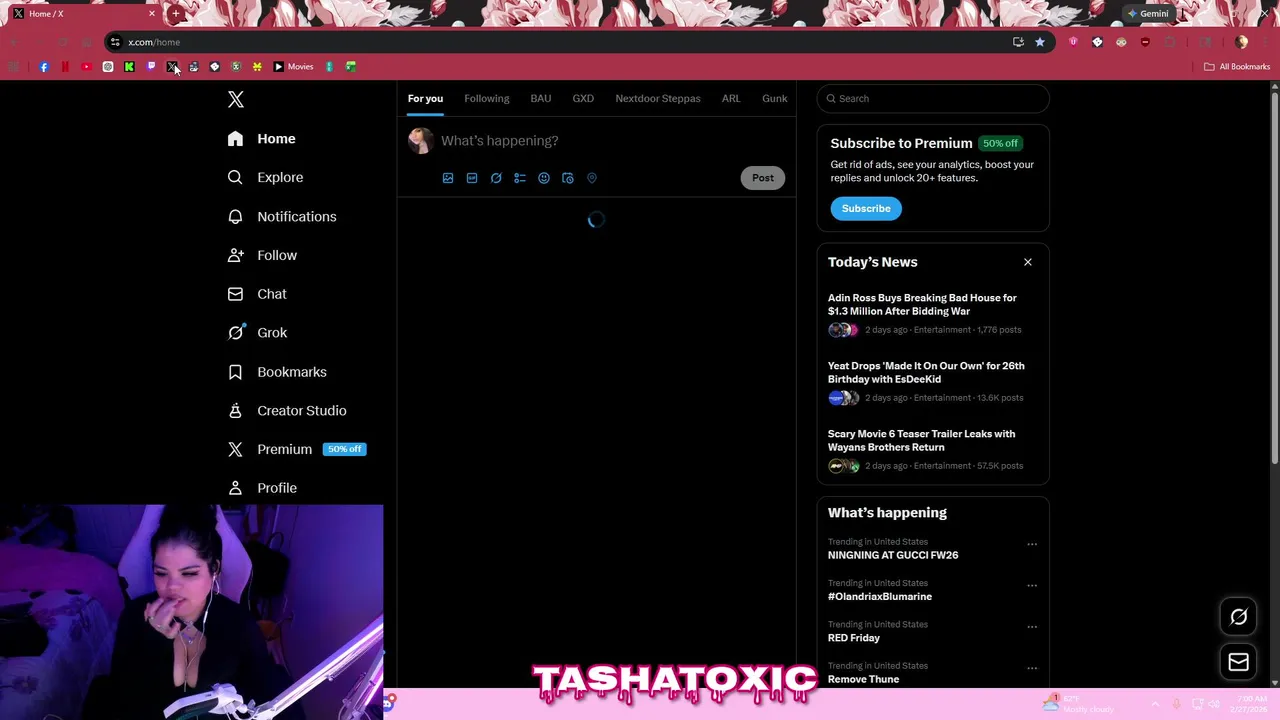Viewport: 1280px width, 720px height.
Task: Open more options for #OlandriaxBlumarine trend
Action: [x=1032, y=586]
